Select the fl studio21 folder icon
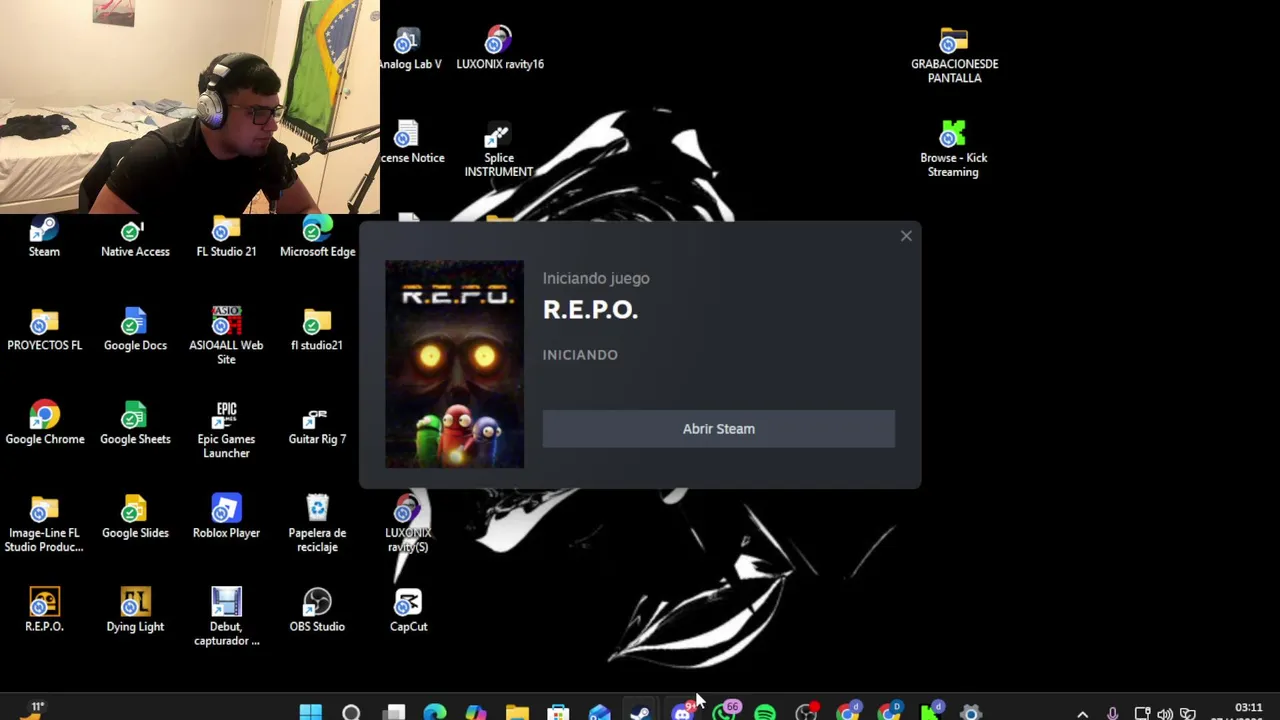The height and width of the screenshot is (720, 1280). click(x=317, y=331)
